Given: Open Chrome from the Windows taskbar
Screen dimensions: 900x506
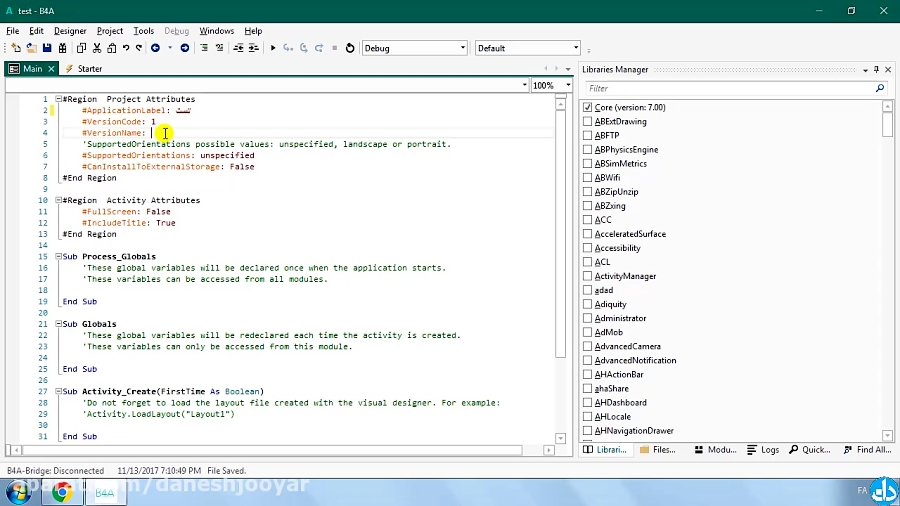Looking at the screenshot, I should click(x=62, y=491).
